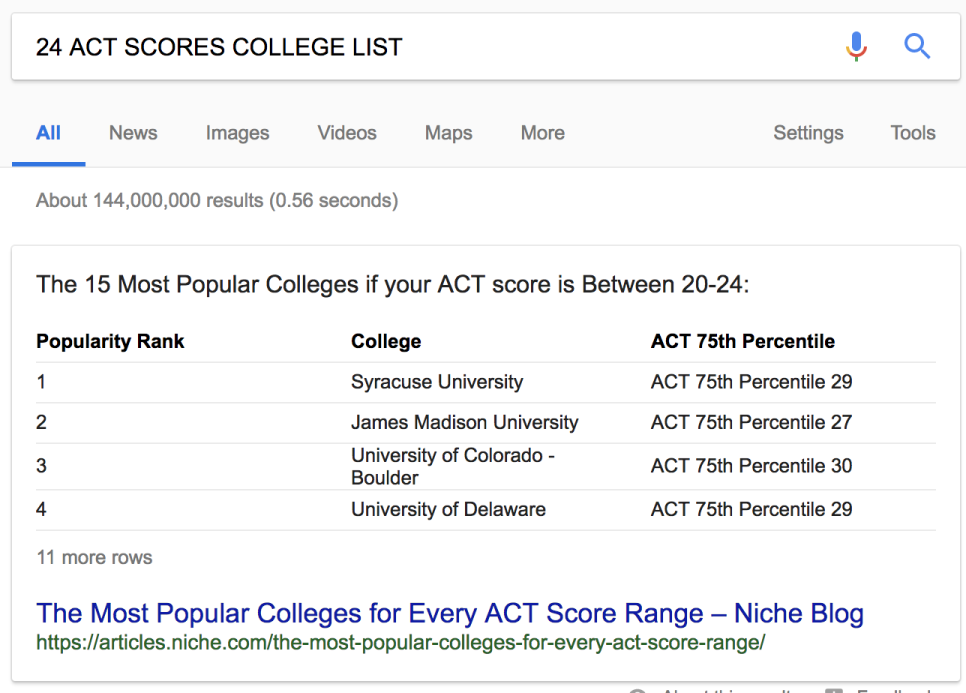Click the University of Delaware cell
The width and height of the screenshot is (966, 693).
click(448, 509)
